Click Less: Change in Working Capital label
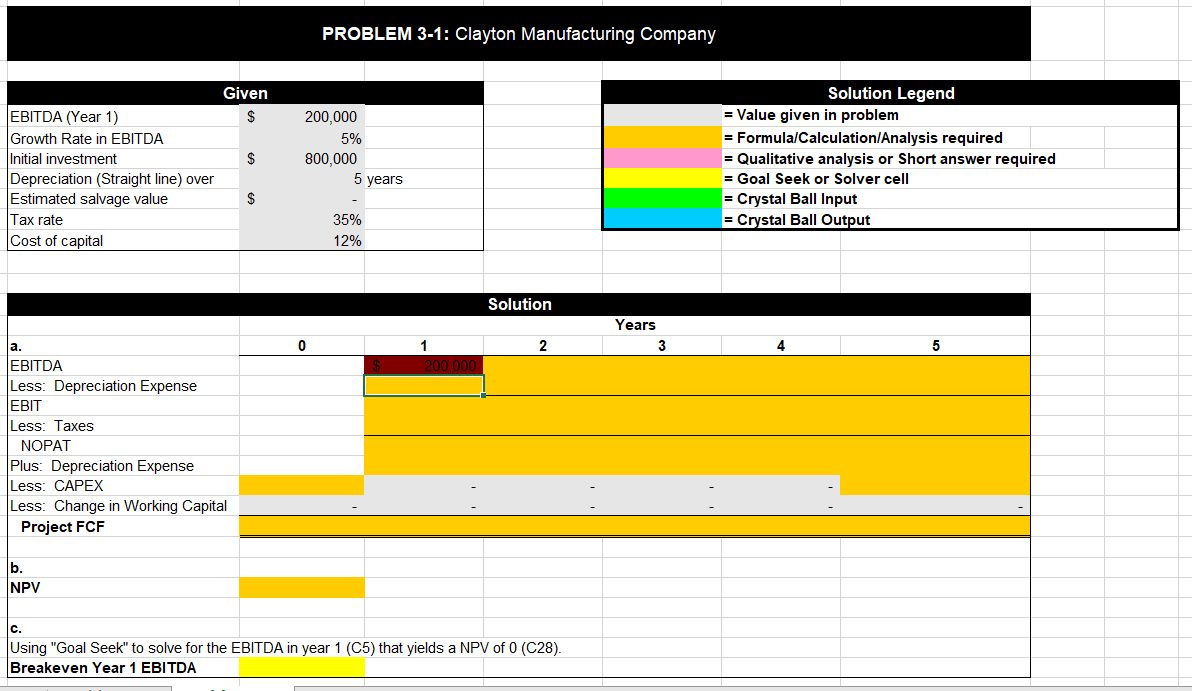This screenshot has width=1192, height=691. [x=119, y=506]
